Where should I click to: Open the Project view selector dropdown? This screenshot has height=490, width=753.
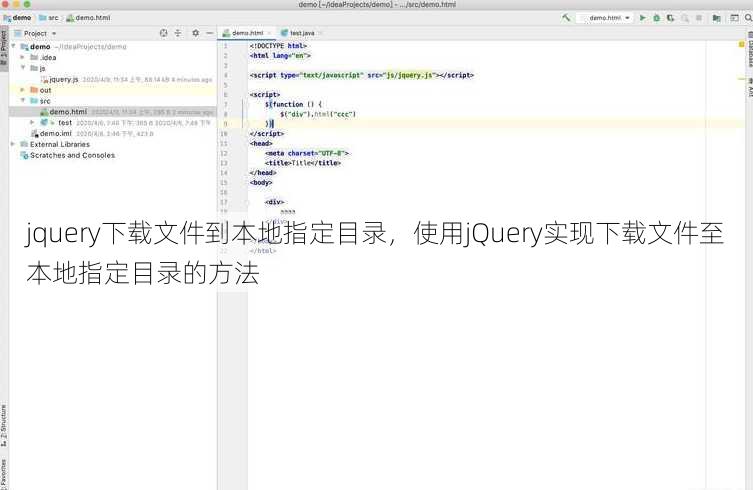pyautogui.click(x=35, y=33)
